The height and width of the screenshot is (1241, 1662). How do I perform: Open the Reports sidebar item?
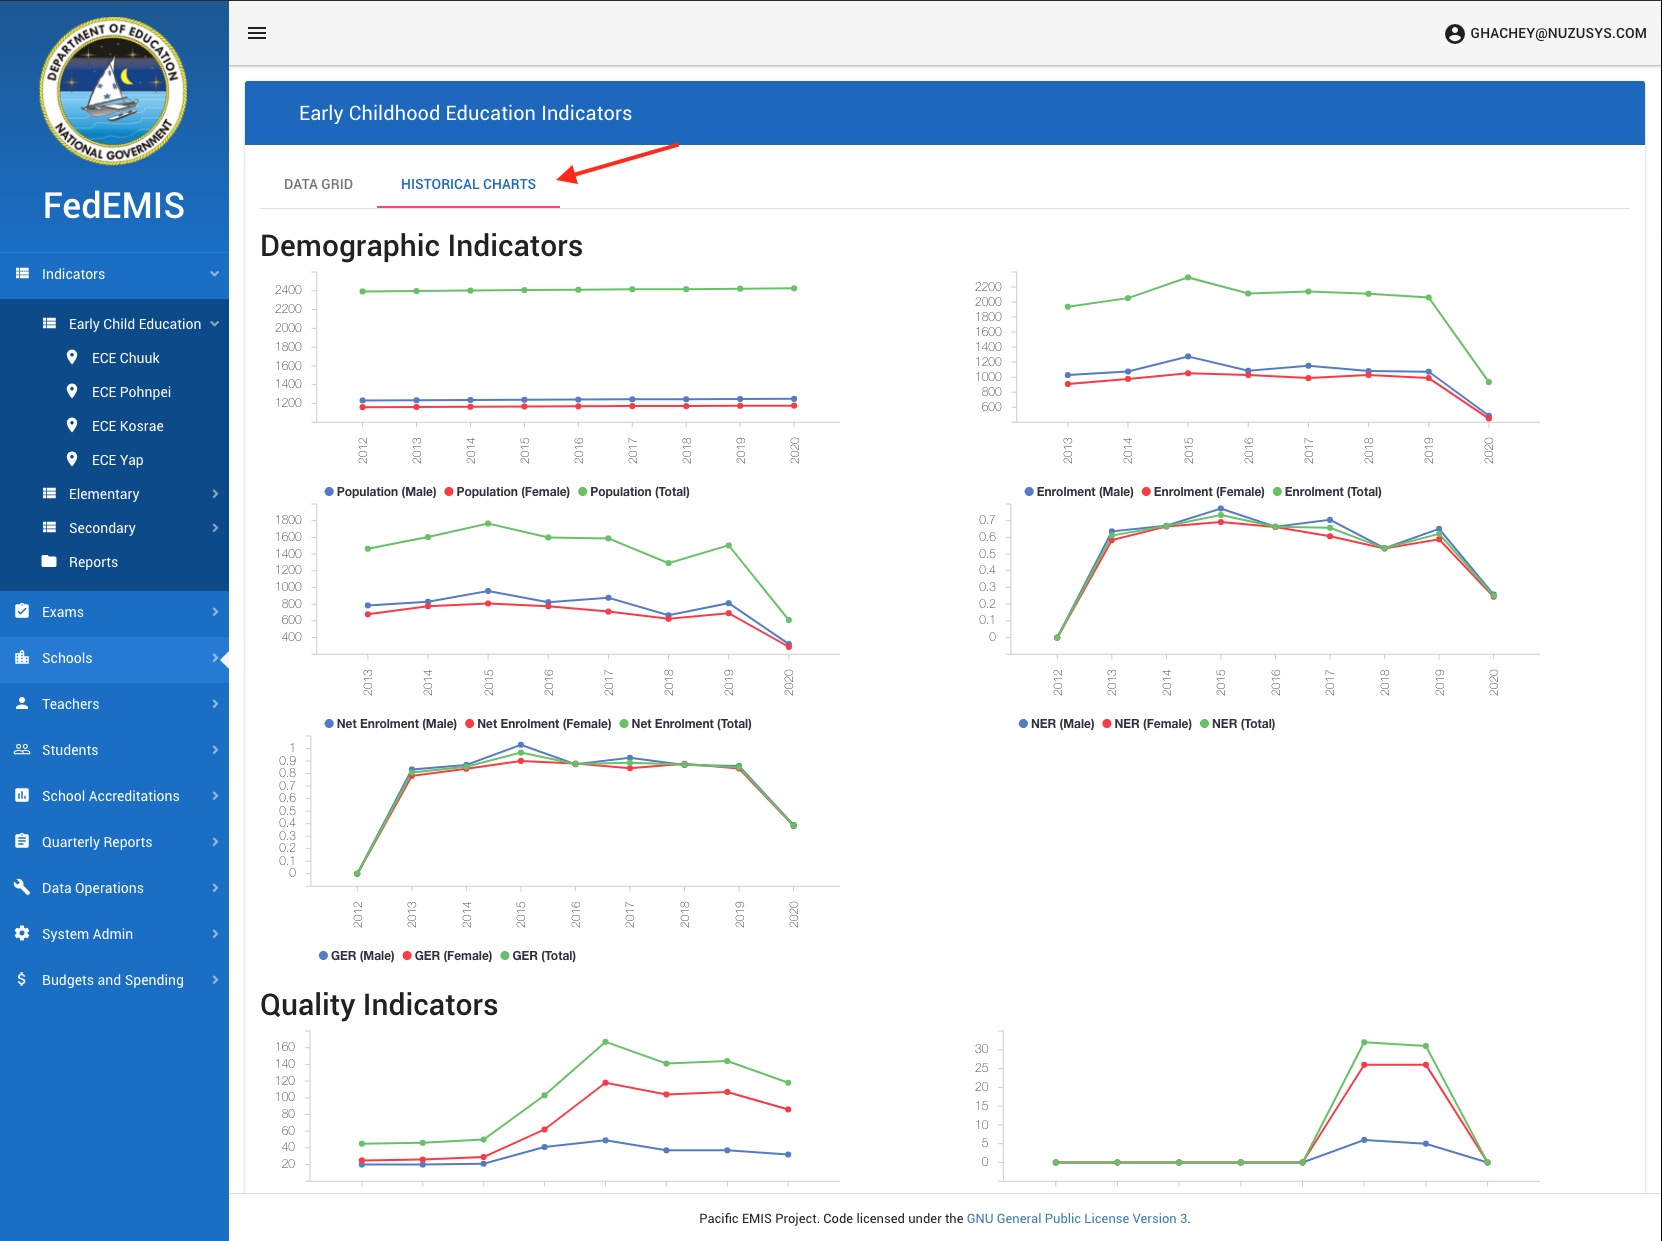point(93,562)
